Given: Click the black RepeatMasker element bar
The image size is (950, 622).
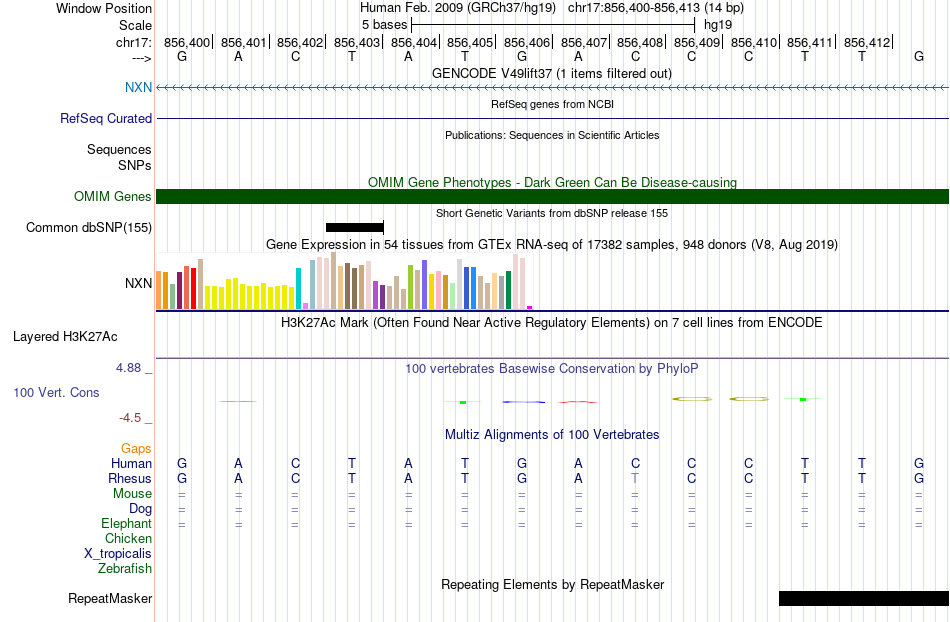Looking at the screenshot, I should 864,598.
